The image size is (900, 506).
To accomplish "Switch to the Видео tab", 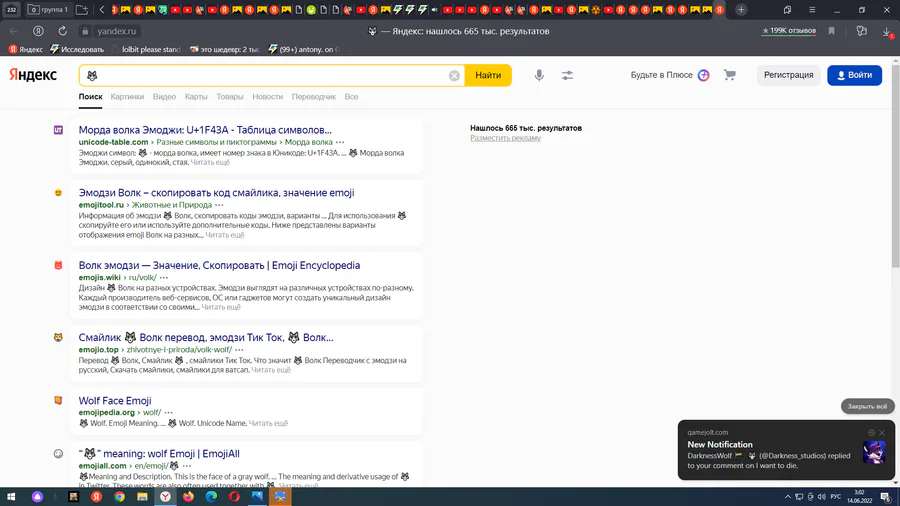I will pos(164,97).
